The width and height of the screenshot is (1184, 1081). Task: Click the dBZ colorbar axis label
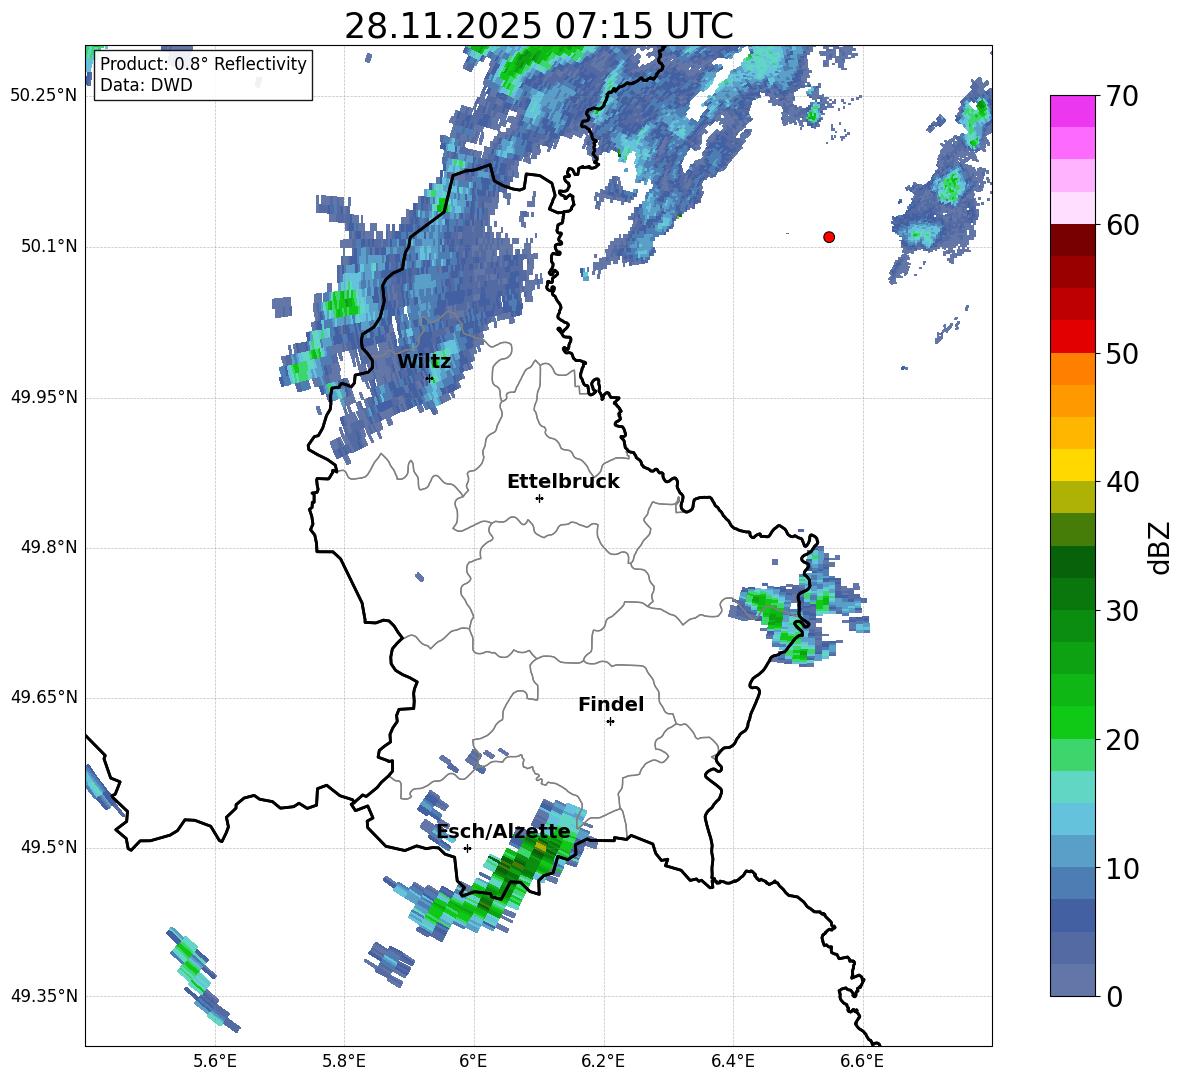(x=1159, y=547)
